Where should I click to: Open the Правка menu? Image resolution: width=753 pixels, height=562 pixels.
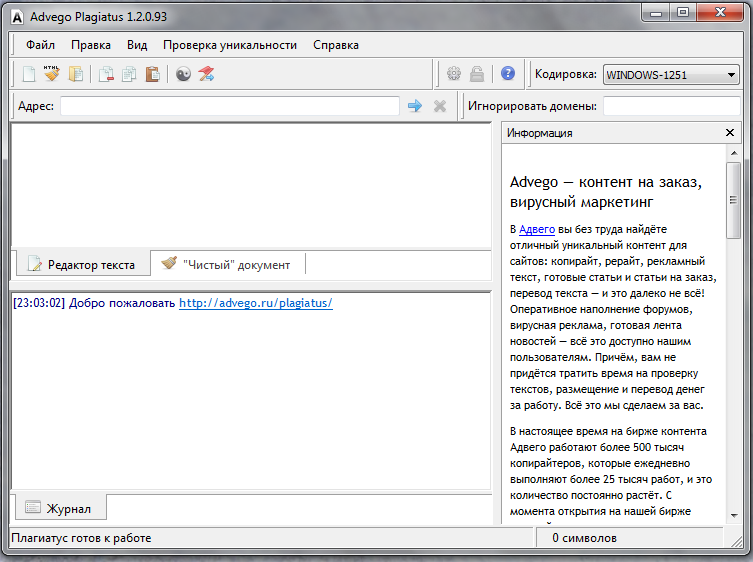[x=91, y=45]
